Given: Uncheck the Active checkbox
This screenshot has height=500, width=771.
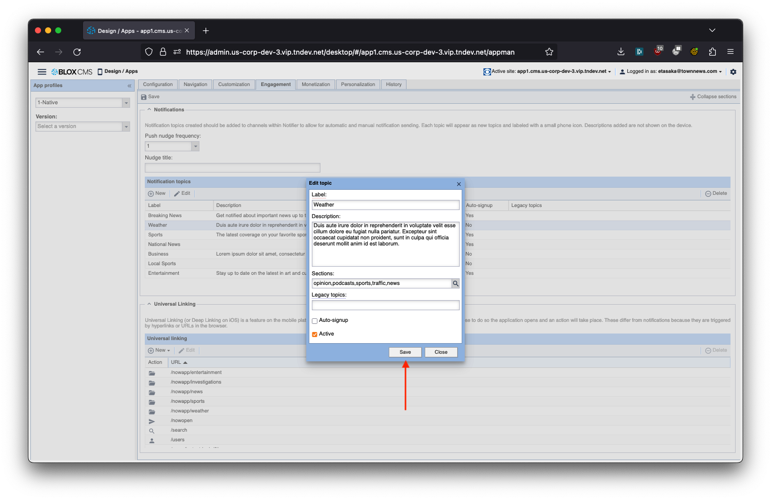Looking at the screenshot, I should tap(315, 334).
